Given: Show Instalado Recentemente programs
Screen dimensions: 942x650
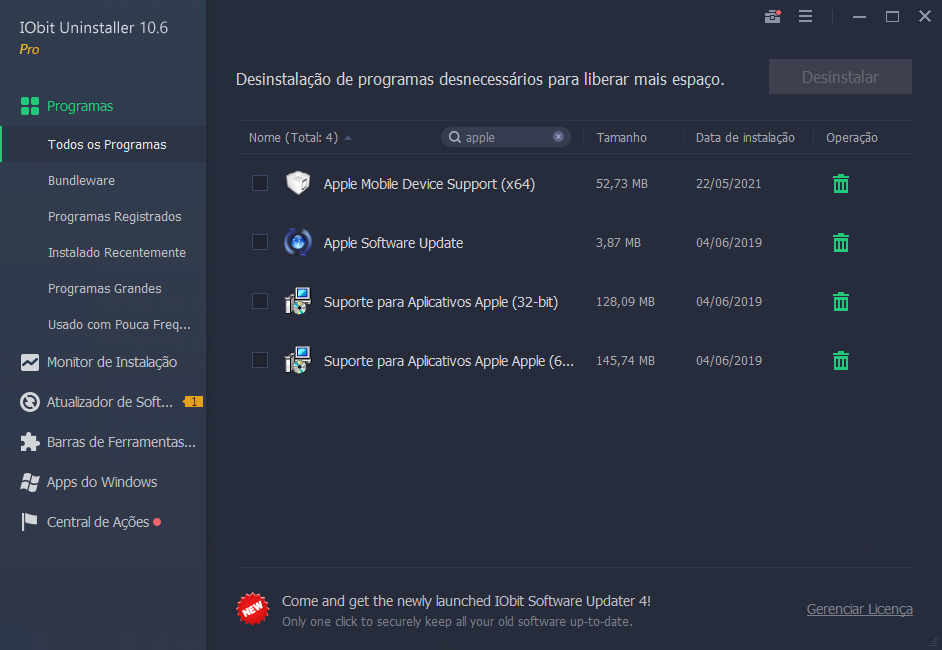Looking at the screenshot, I should [x=117, y=253].
